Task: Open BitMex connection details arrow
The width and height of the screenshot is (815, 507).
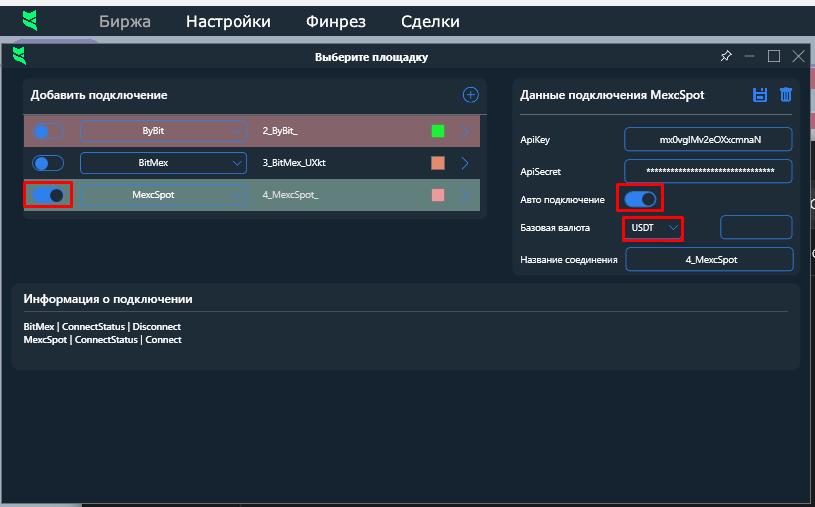Action: (465, 163)
